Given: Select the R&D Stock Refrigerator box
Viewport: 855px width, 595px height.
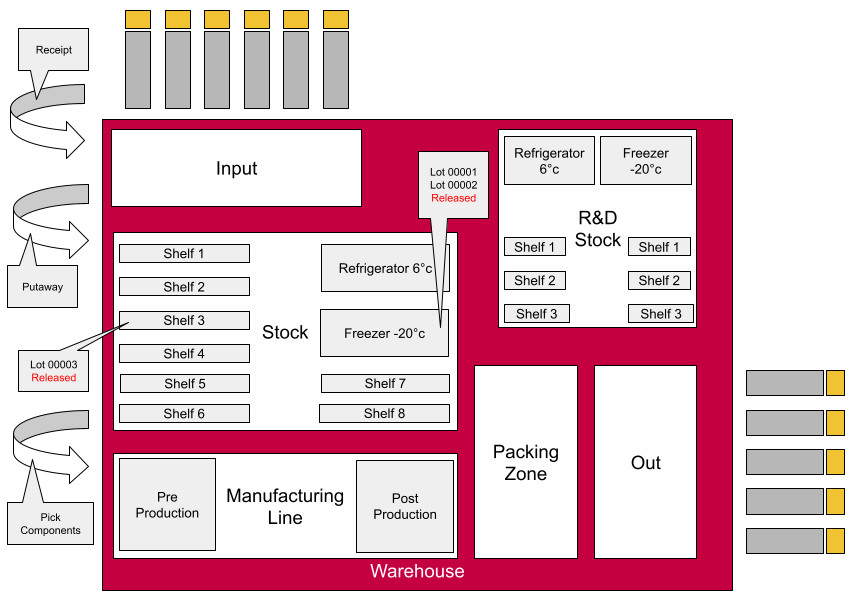Looking at the screenshot, I should pyautogui.click(x=549, y=161).
